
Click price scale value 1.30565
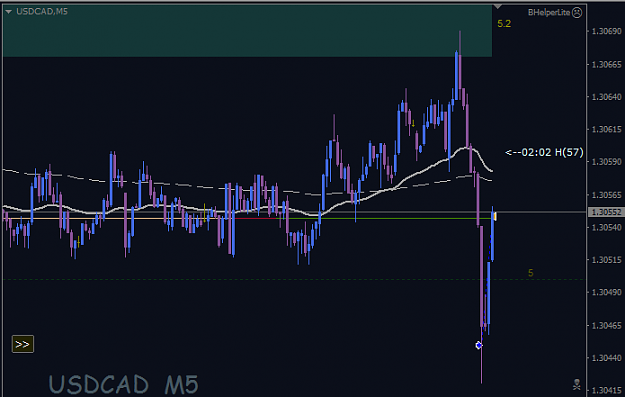pos(607,195)
